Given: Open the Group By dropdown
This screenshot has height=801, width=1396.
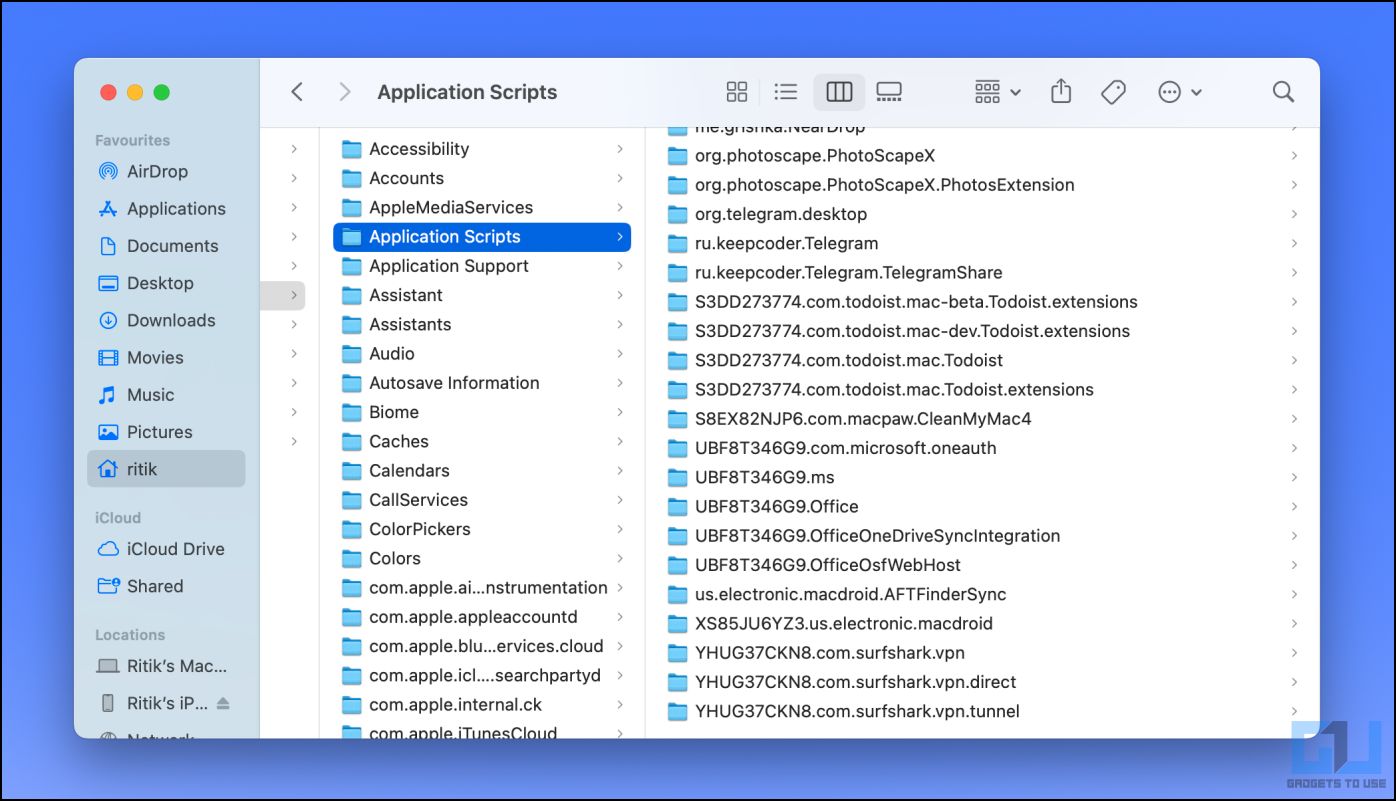Looking at the screenshot, I should (x=997, y=92).
